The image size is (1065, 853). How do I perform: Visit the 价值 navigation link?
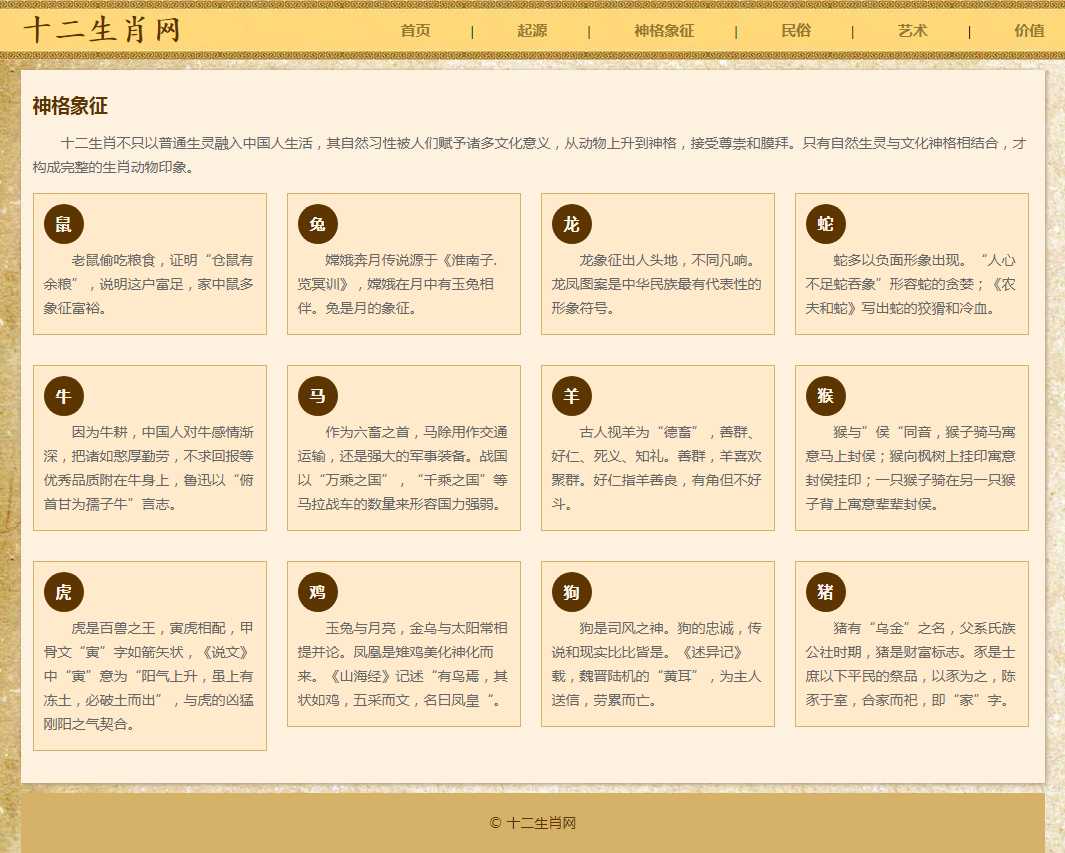coord(1029,31)
